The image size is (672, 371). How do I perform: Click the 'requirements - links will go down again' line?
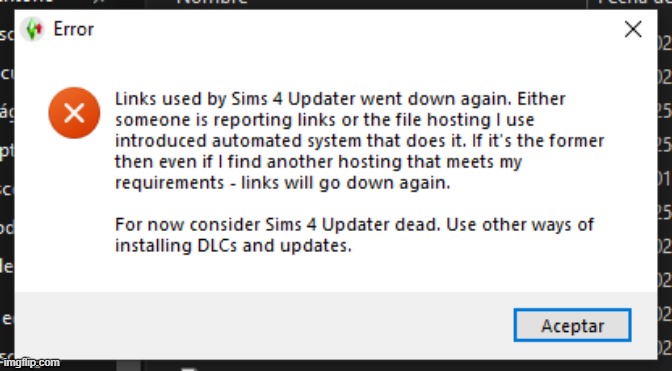(x=282, y=183)
